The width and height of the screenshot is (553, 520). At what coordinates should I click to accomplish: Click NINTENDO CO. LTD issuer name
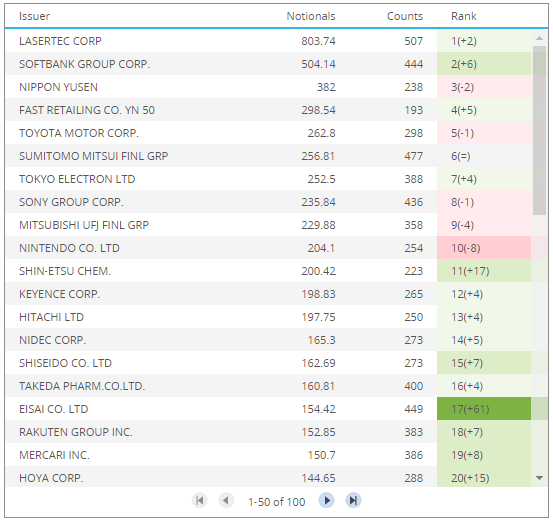point(69,248)
